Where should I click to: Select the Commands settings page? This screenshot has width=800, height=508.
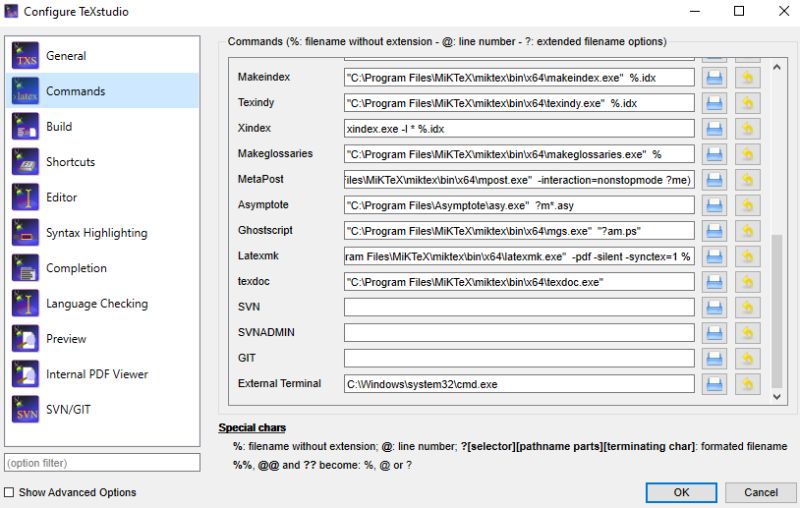(102, 91)
